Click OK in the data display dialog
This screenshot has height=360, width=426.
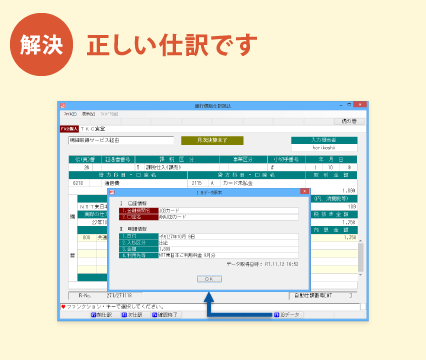point(209,279)
